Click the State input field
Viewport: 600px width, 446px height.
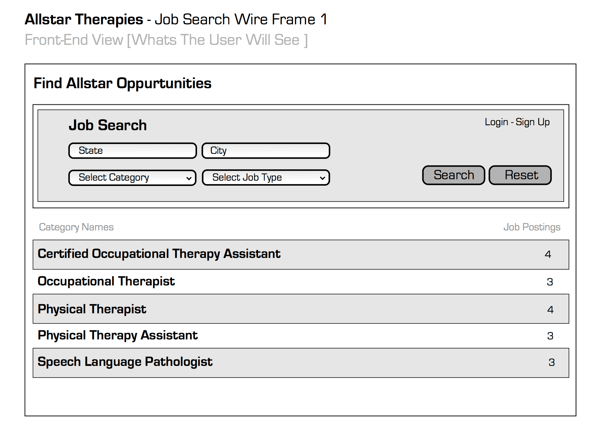(x=132, y=151)
